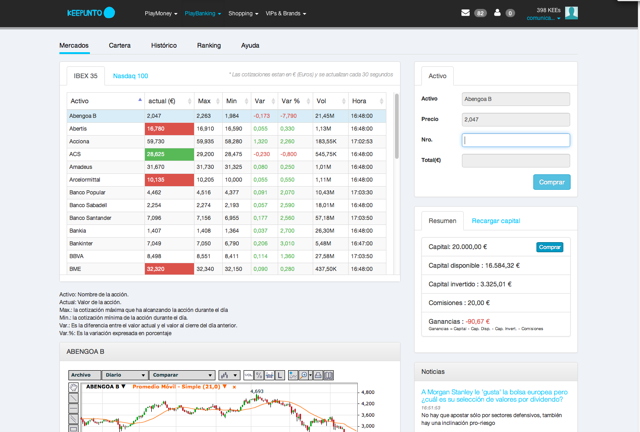The image size is (640, 432).
Task: Toggle the L logarithmic scale icon
Action: pyautogui.click(x=280, y=375)
